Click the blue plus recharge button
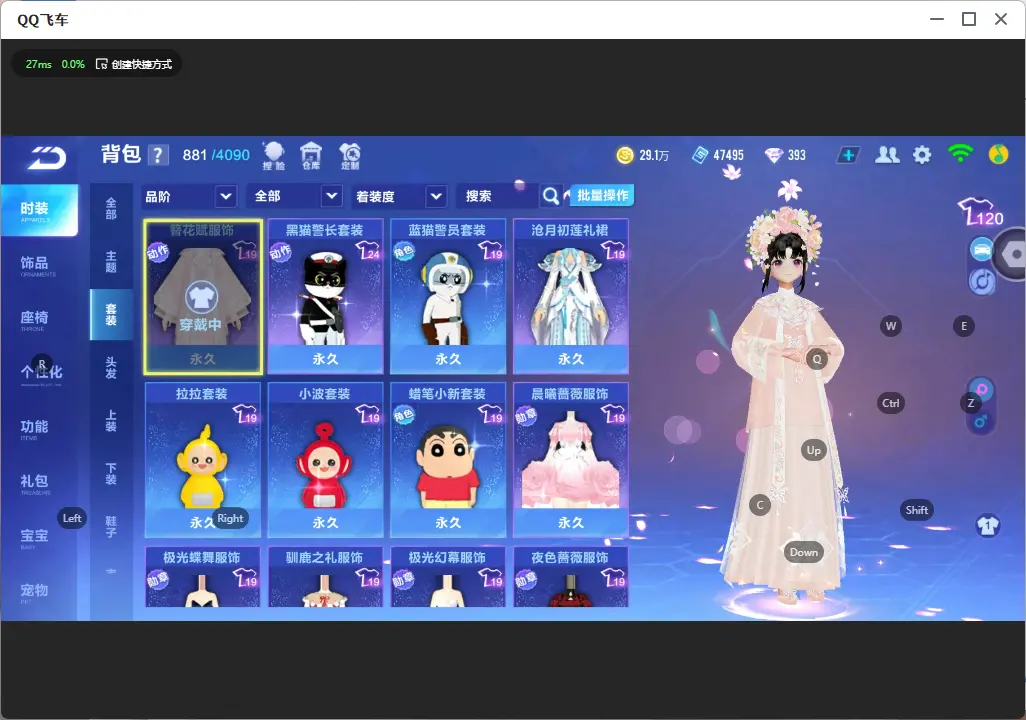The height and width of the screenshot is (720, 1026). click(848, 155)
